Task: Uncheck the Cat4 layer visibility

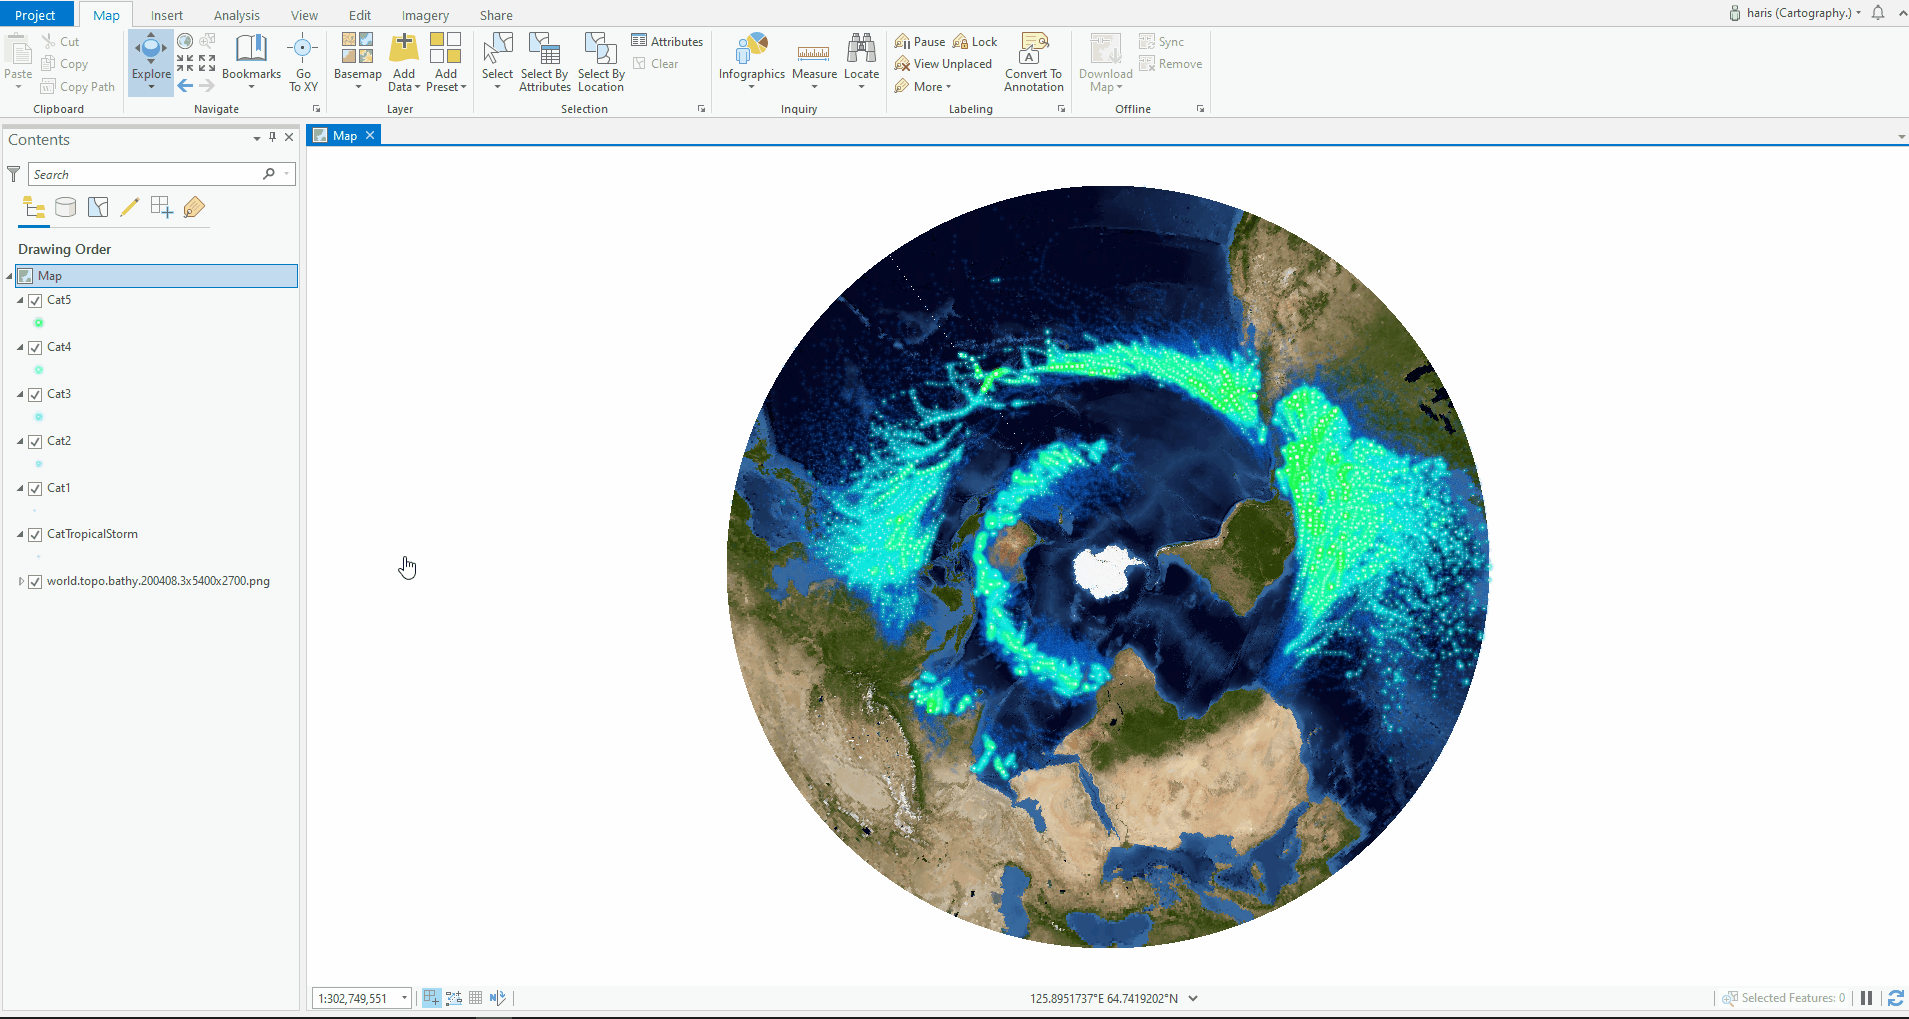Action: [x=35, y=347]
